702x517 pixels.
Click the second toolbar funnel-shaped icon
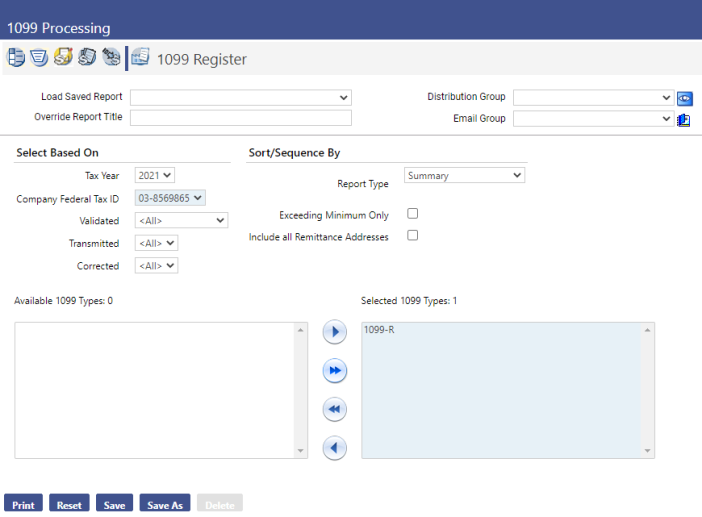coord(39,58)
